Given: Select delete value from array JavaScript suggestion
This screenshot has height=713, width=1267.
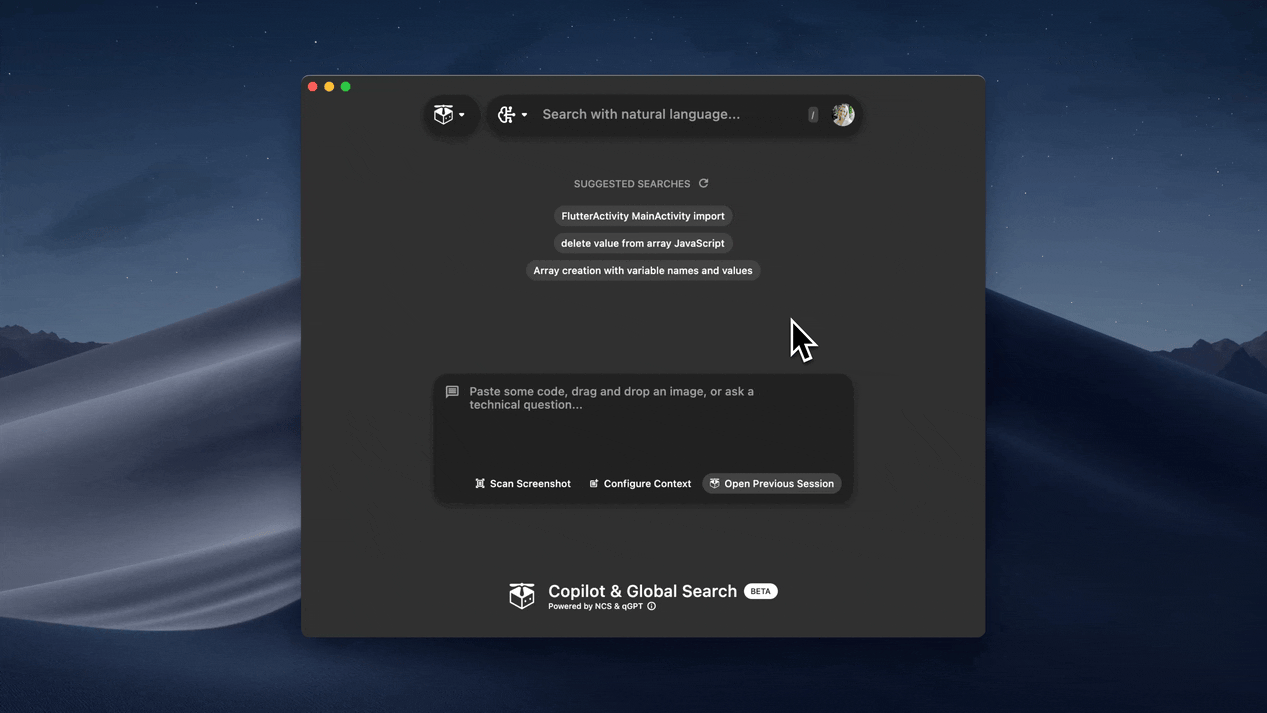Looking at the screenshot, I should [643, 243].
